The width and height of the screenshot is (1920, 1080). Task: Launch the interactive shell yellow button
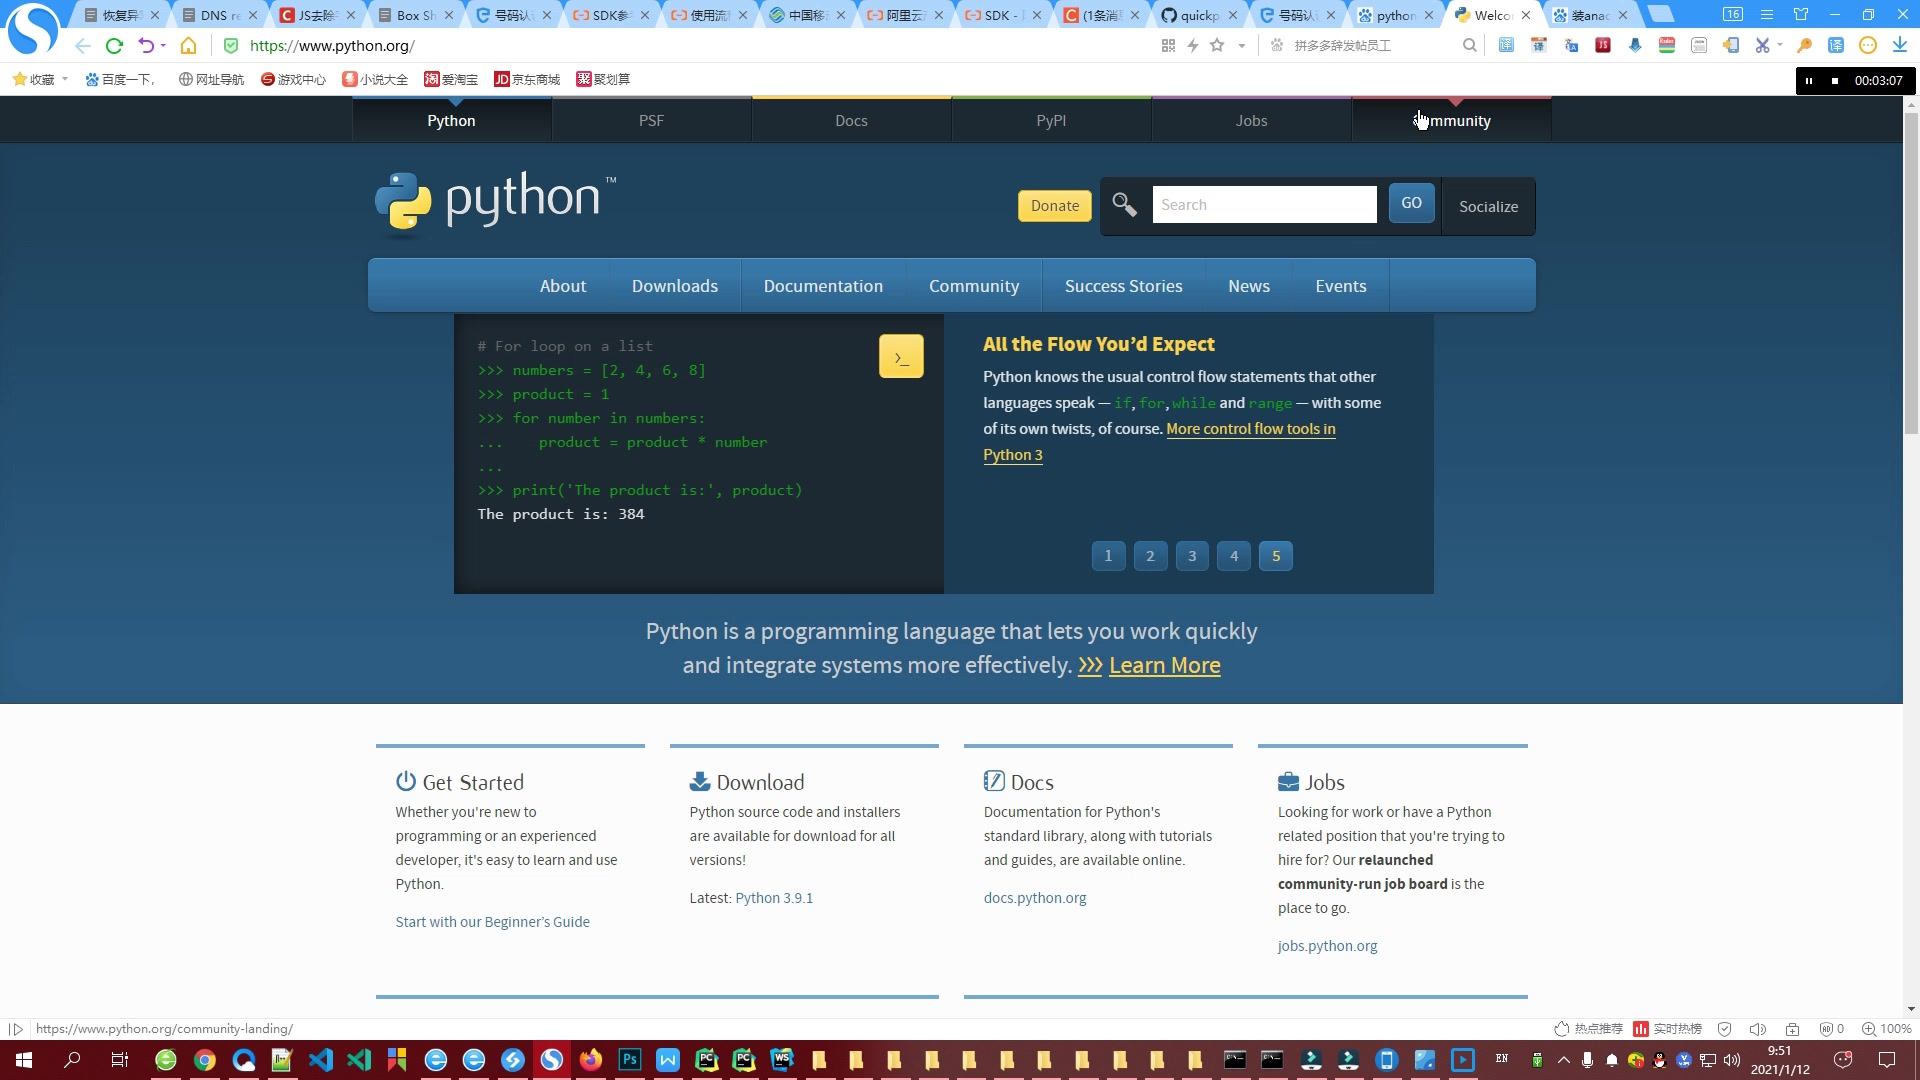(901, 357)
